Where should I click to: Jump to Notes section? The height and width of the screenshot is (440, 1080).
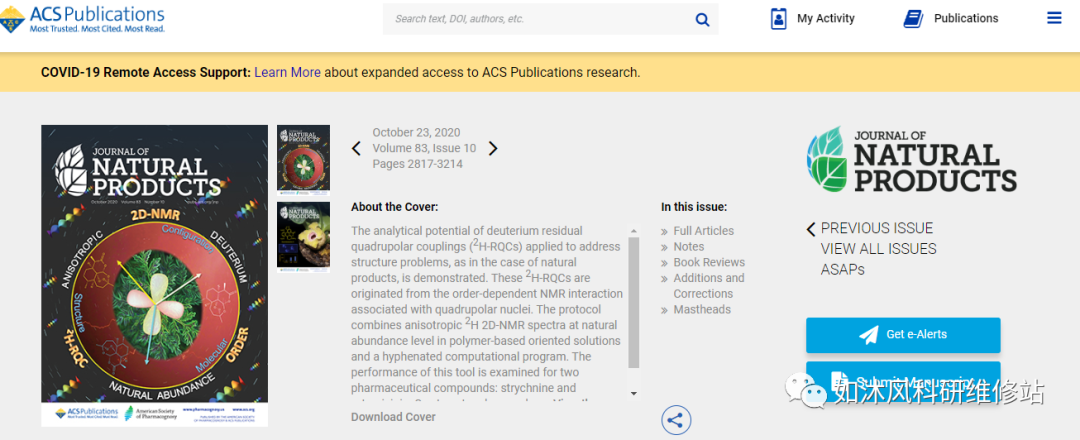[x=689, y=247]
